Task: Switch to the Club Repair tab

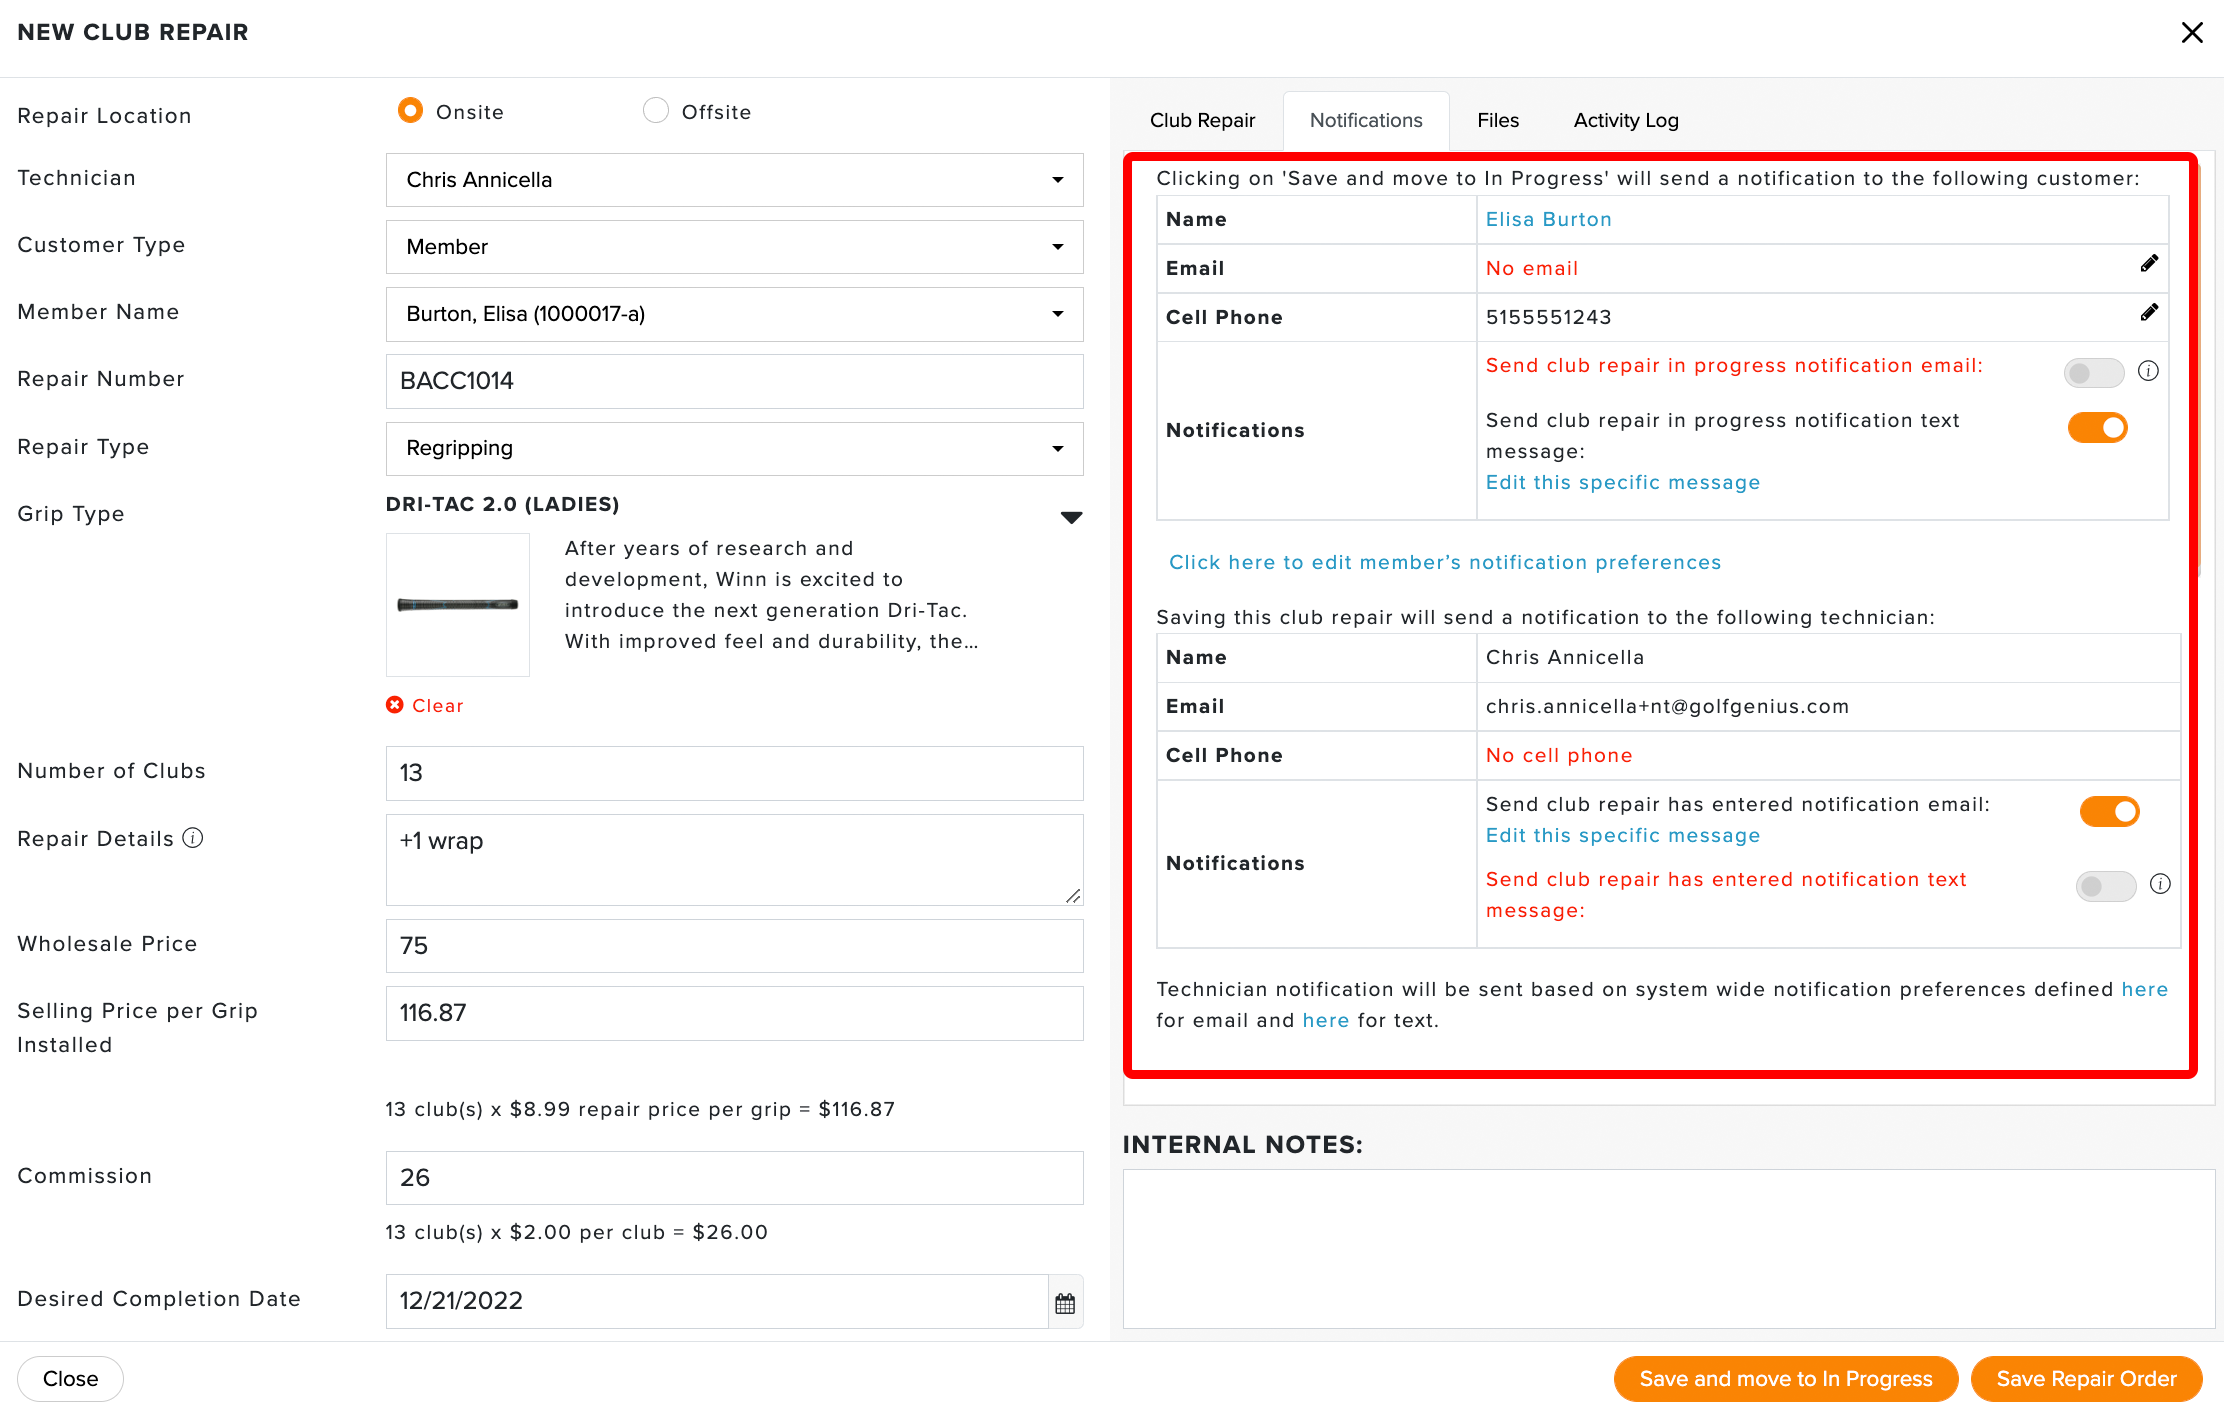Action: click(x=1202, y=120)
